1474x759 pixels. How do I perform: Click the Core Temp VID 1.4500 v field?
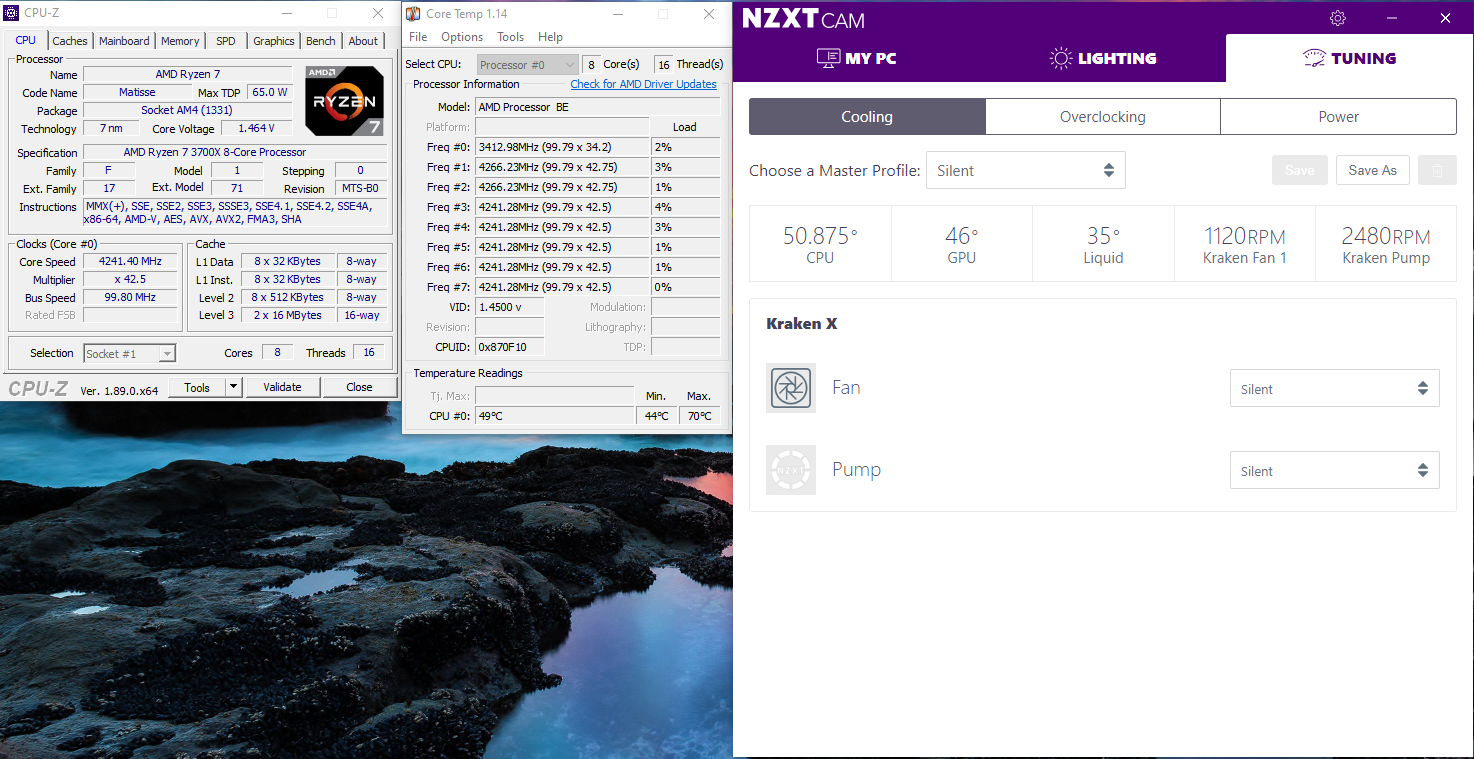(x=510, y=307)
